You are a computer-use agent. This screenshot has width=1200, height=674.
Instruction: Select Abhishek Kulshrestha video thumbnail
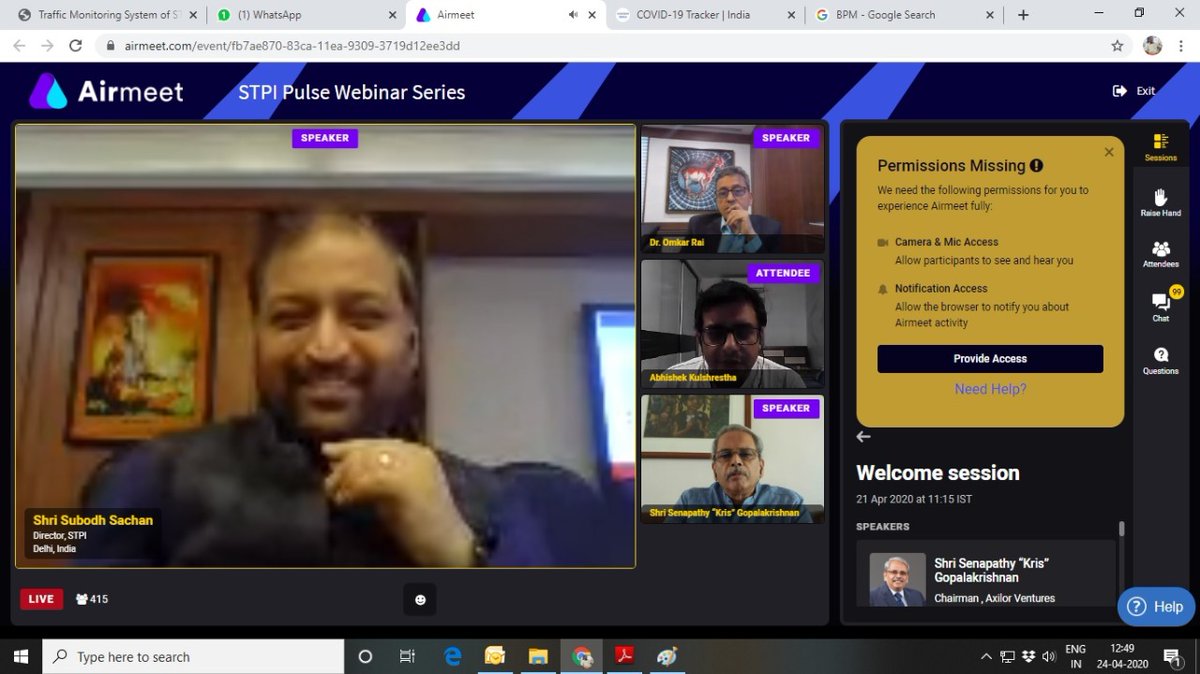733,324
